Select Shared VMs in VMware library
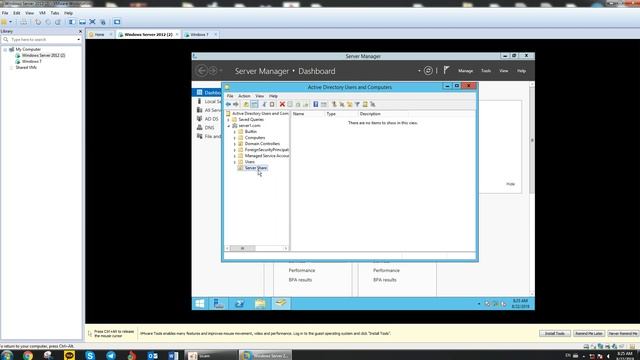640x360 pixels. (26, 67)
